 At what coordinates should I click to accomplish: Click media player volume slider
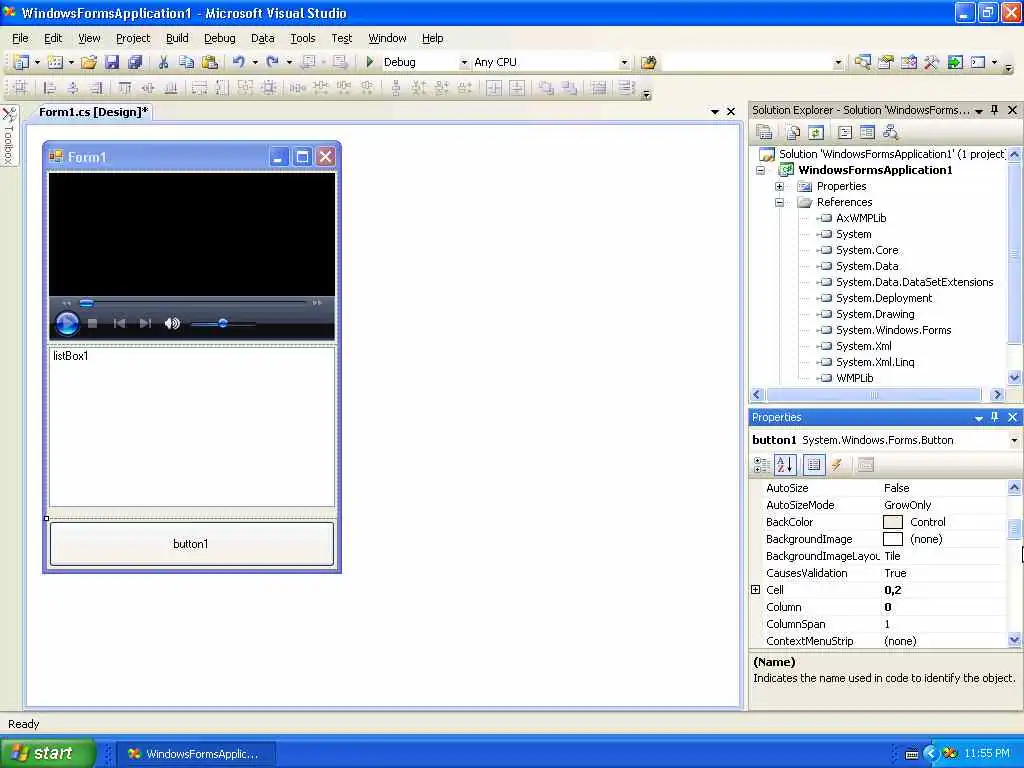pos(222,323)
